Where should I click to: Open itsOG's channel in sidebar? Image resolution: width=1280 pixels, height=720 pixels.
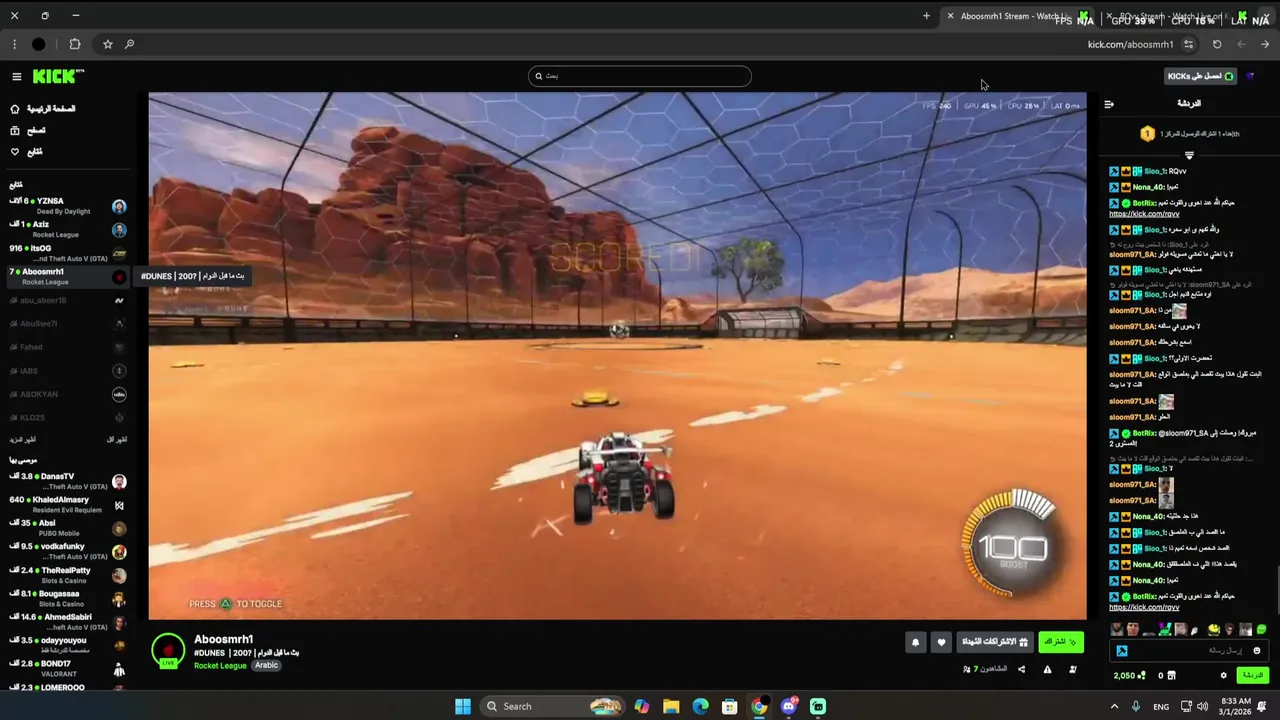66,252
